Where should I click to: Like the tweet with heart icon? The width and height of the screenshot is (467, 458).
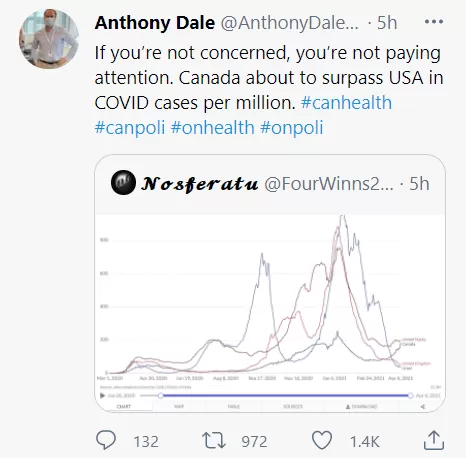pyautogui.click(x=322, y=440)
